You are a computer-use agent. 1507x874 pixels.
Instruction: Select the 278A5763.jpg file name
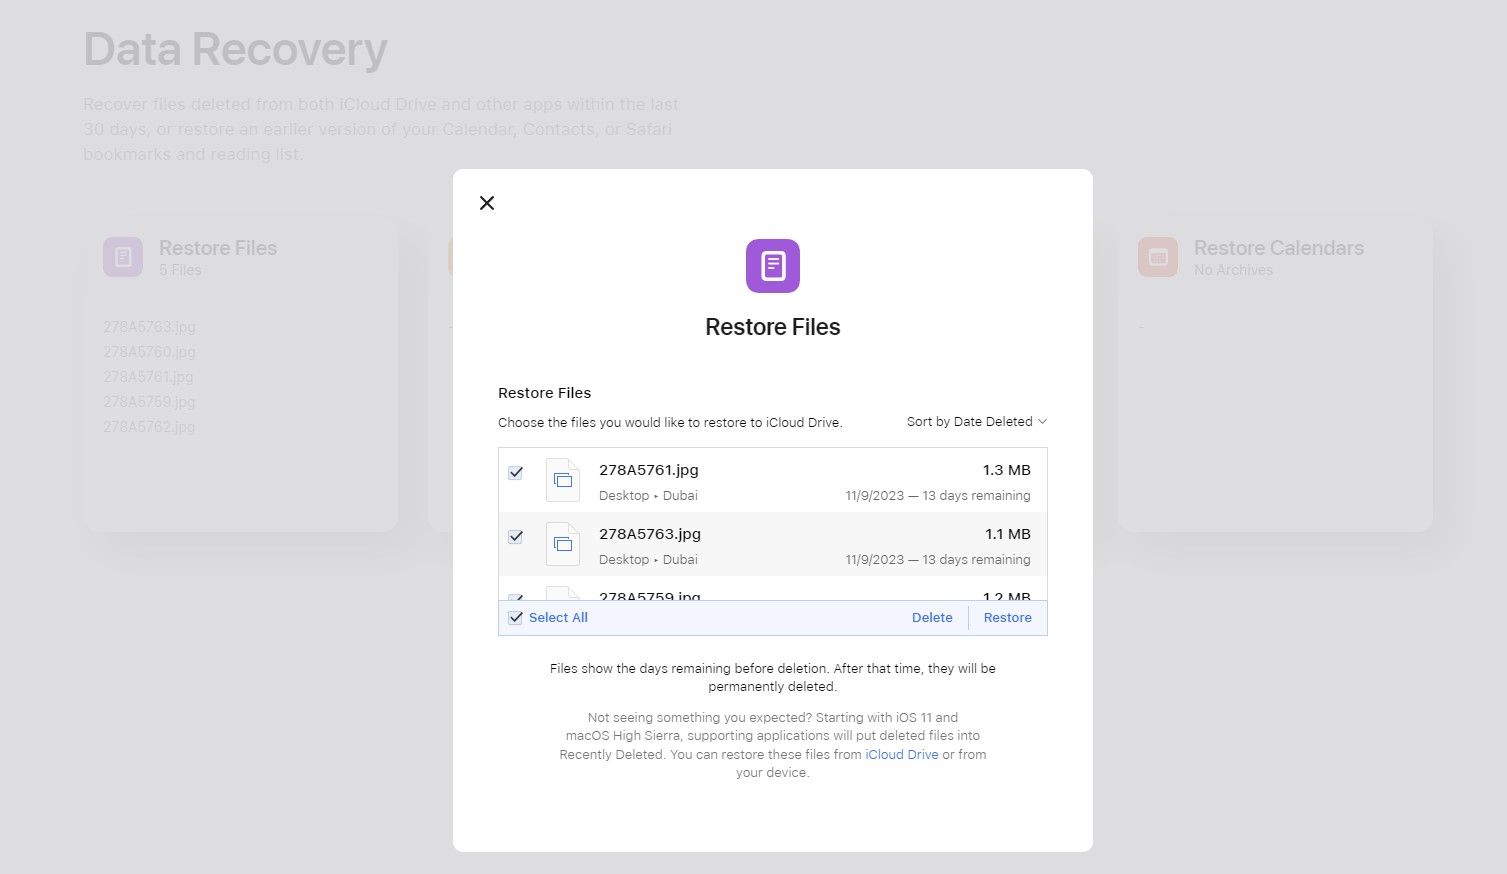[650, 534]
